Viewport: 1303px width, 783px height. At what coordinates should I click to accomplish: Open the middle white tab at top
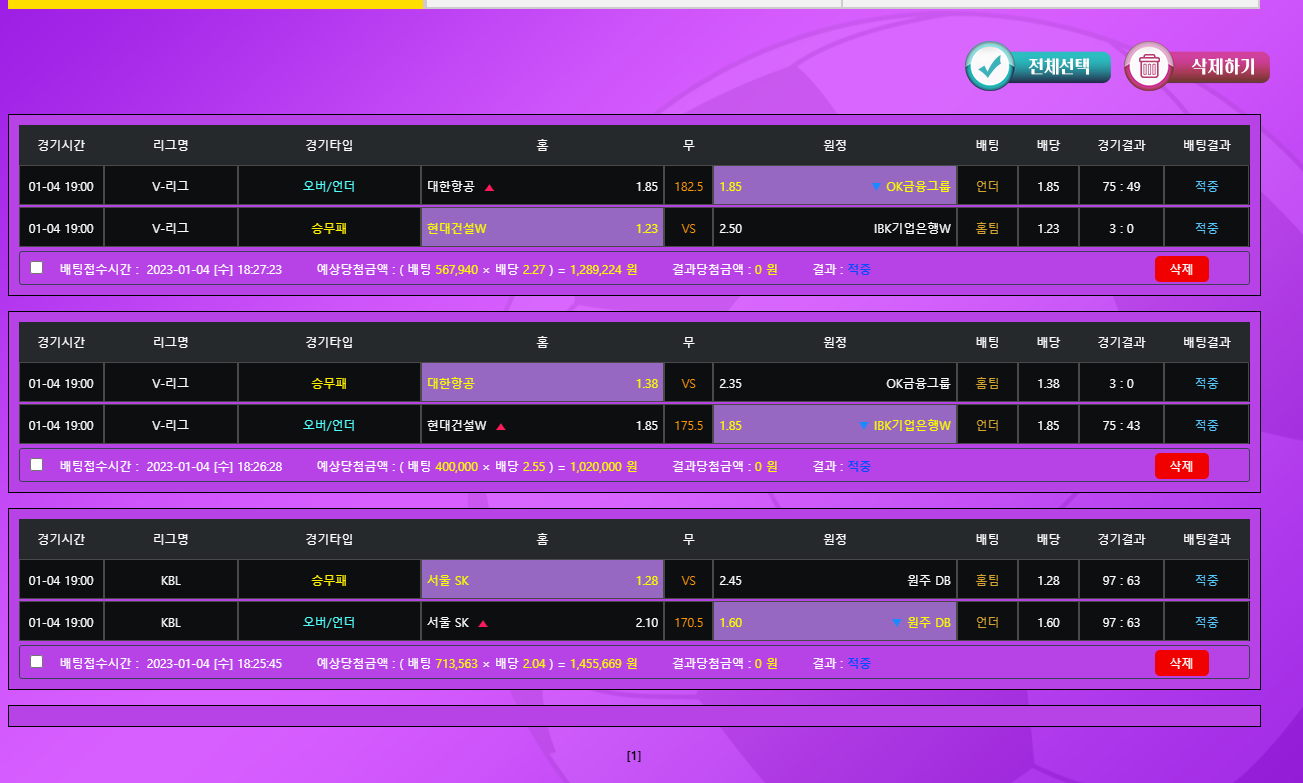[x=633, y=4]
